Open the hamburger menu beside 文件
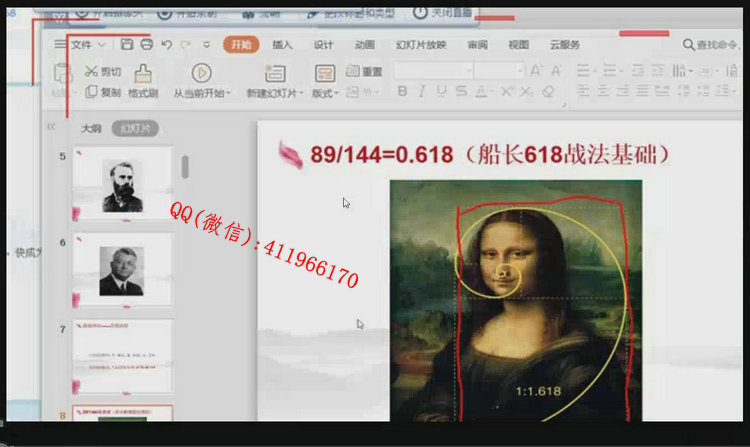The width and height of the screenshot is (750, 447). [60, 44]
